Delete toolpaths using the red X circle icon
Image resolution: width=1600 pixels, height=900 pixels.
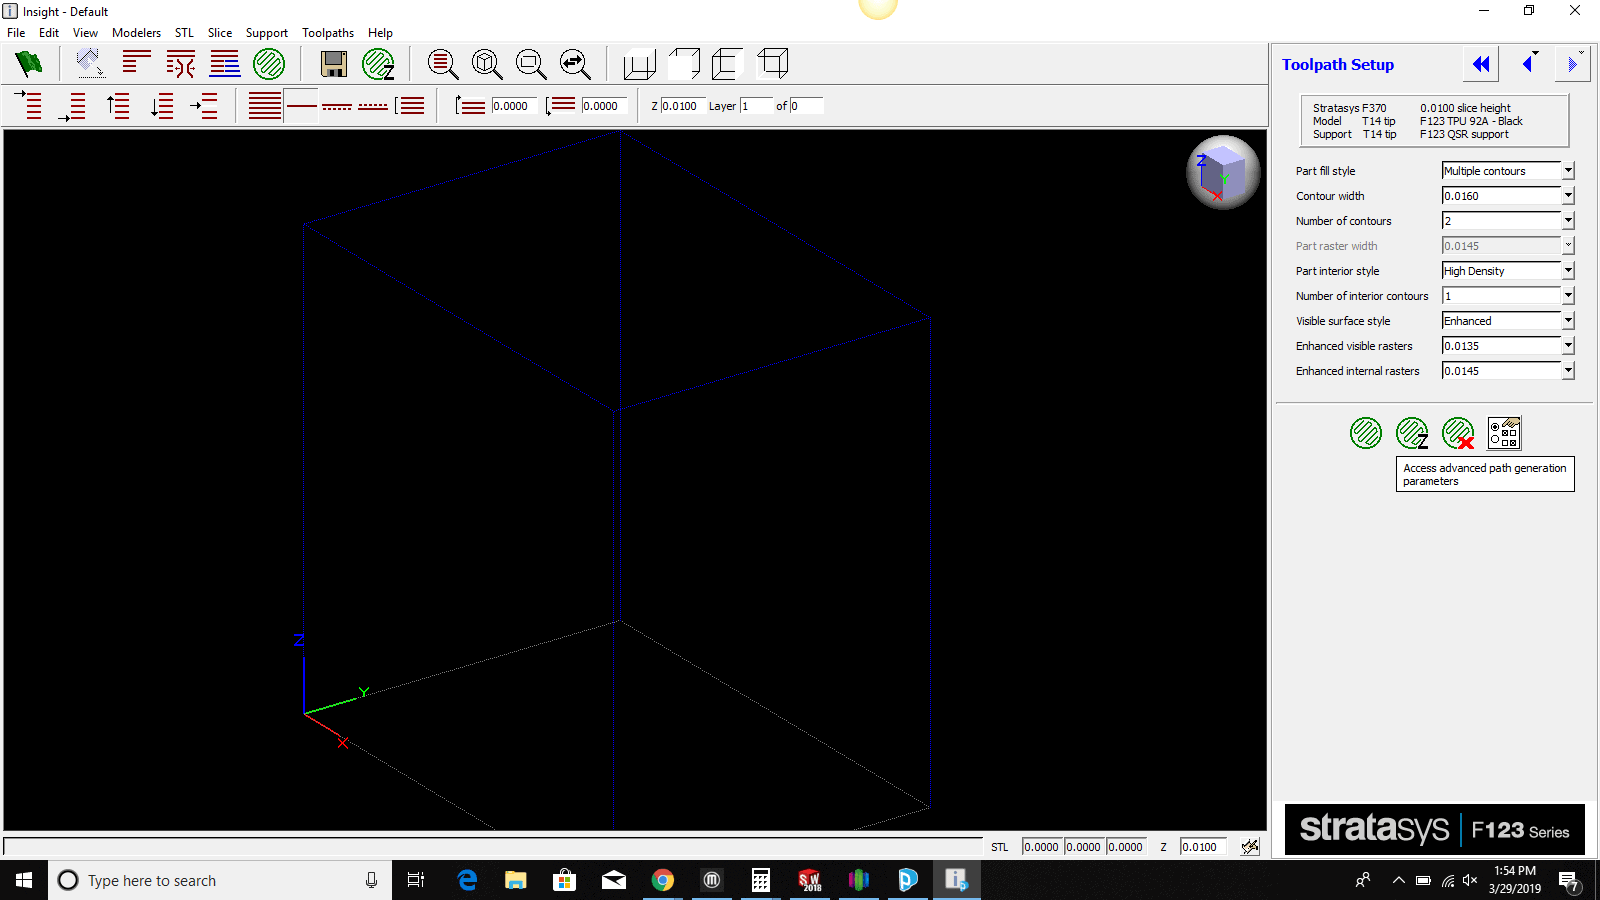point(1456,433)
